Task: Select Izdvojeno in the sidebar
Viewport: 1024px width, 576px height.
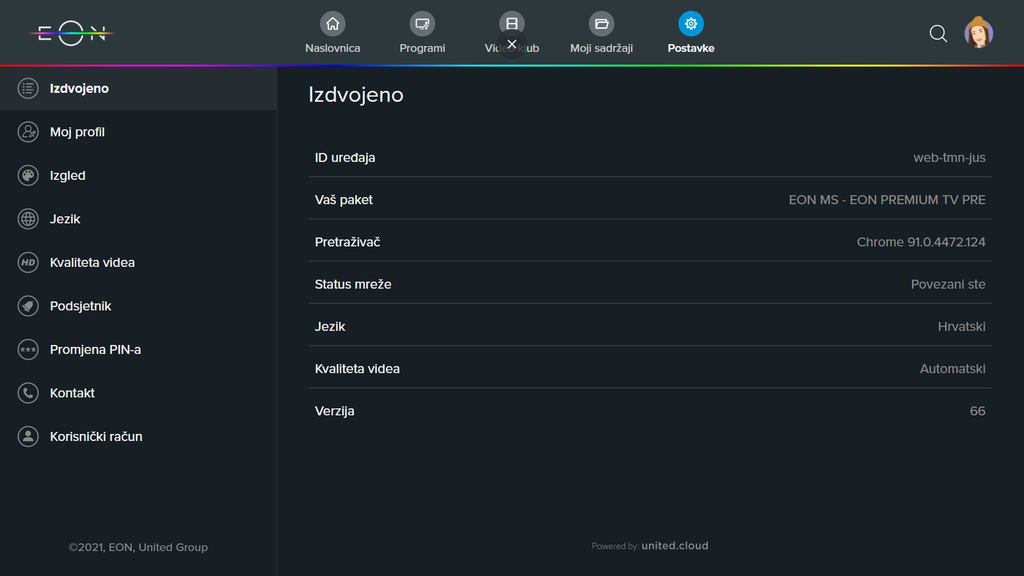Action: click(x=79, y=88)
